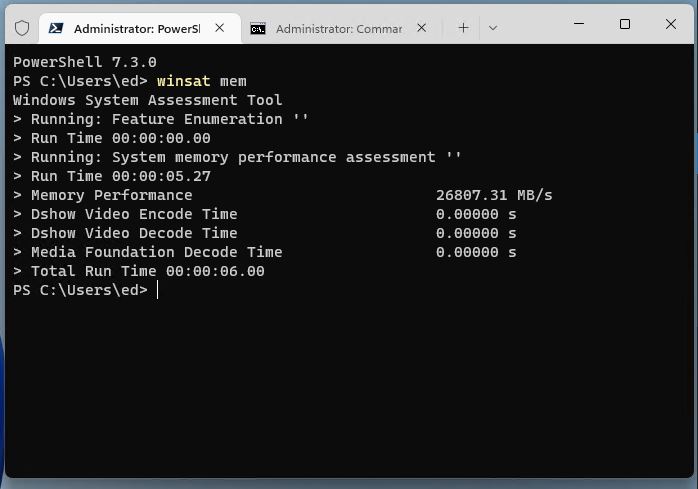Click 'Total Run Time 00:00:06.00' line
698x489 pixels.
[139, 271]
